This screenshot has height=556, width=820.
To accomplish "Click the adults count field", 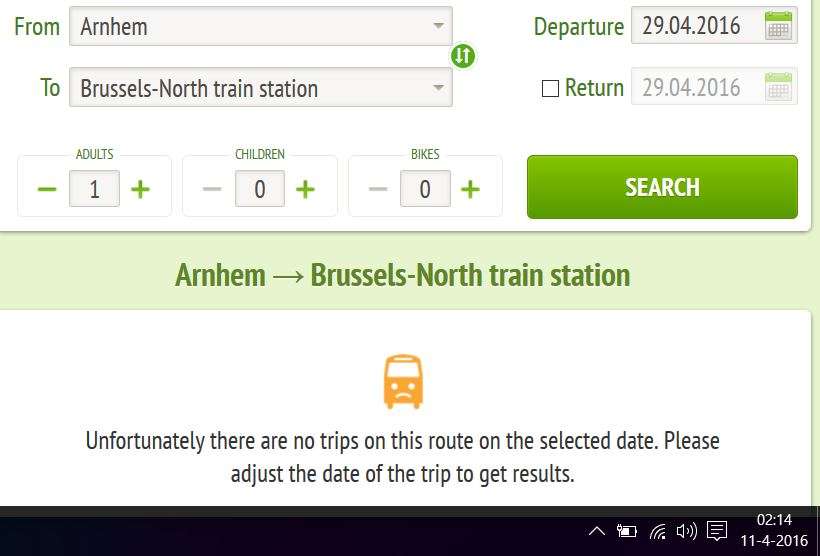I will (94, 188).
